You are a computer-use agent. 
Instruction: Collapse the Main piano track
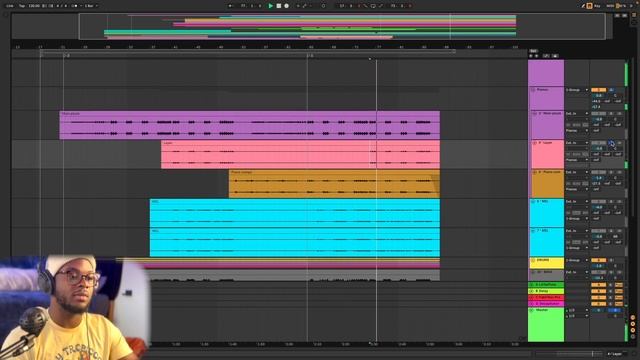(x=534, y=113)
